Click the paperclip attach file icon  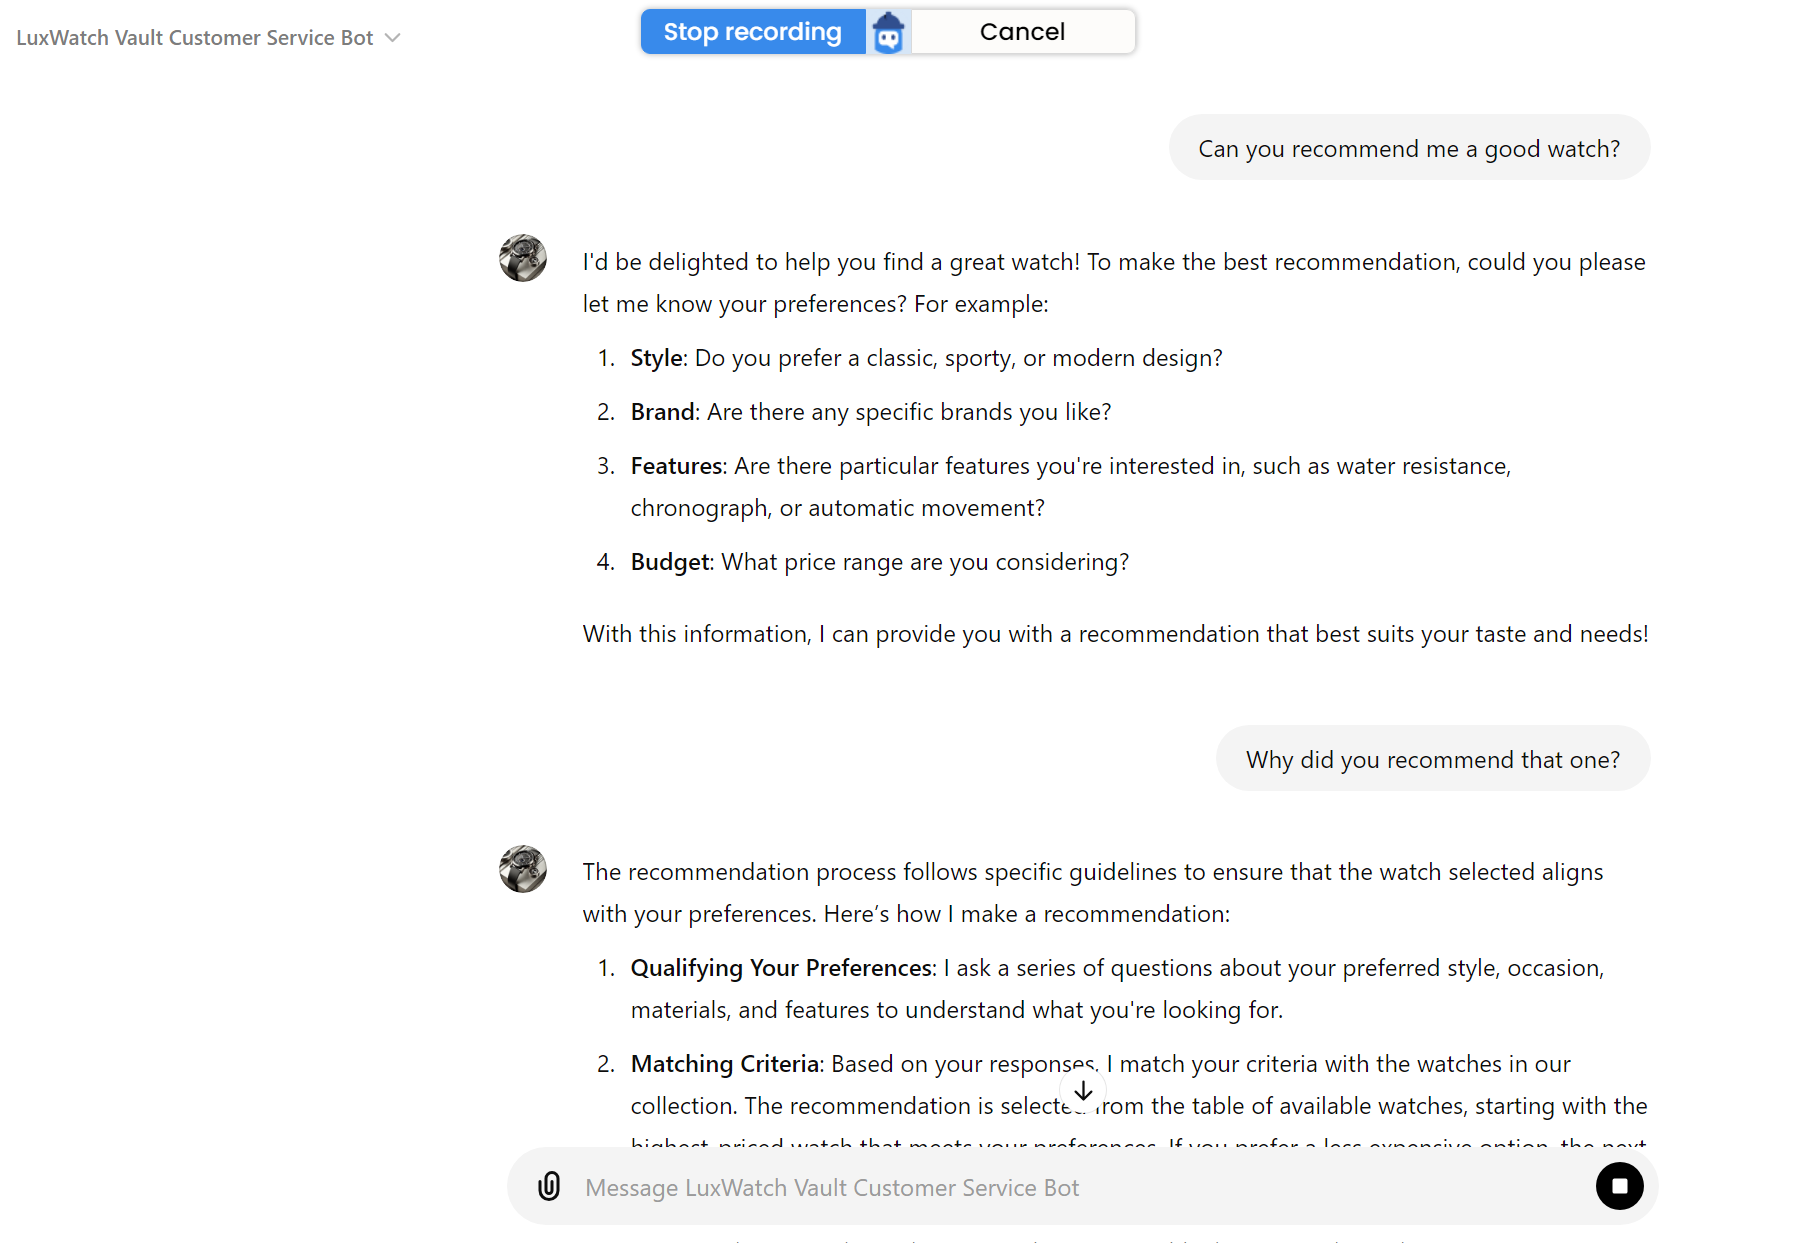point(549,1186)
